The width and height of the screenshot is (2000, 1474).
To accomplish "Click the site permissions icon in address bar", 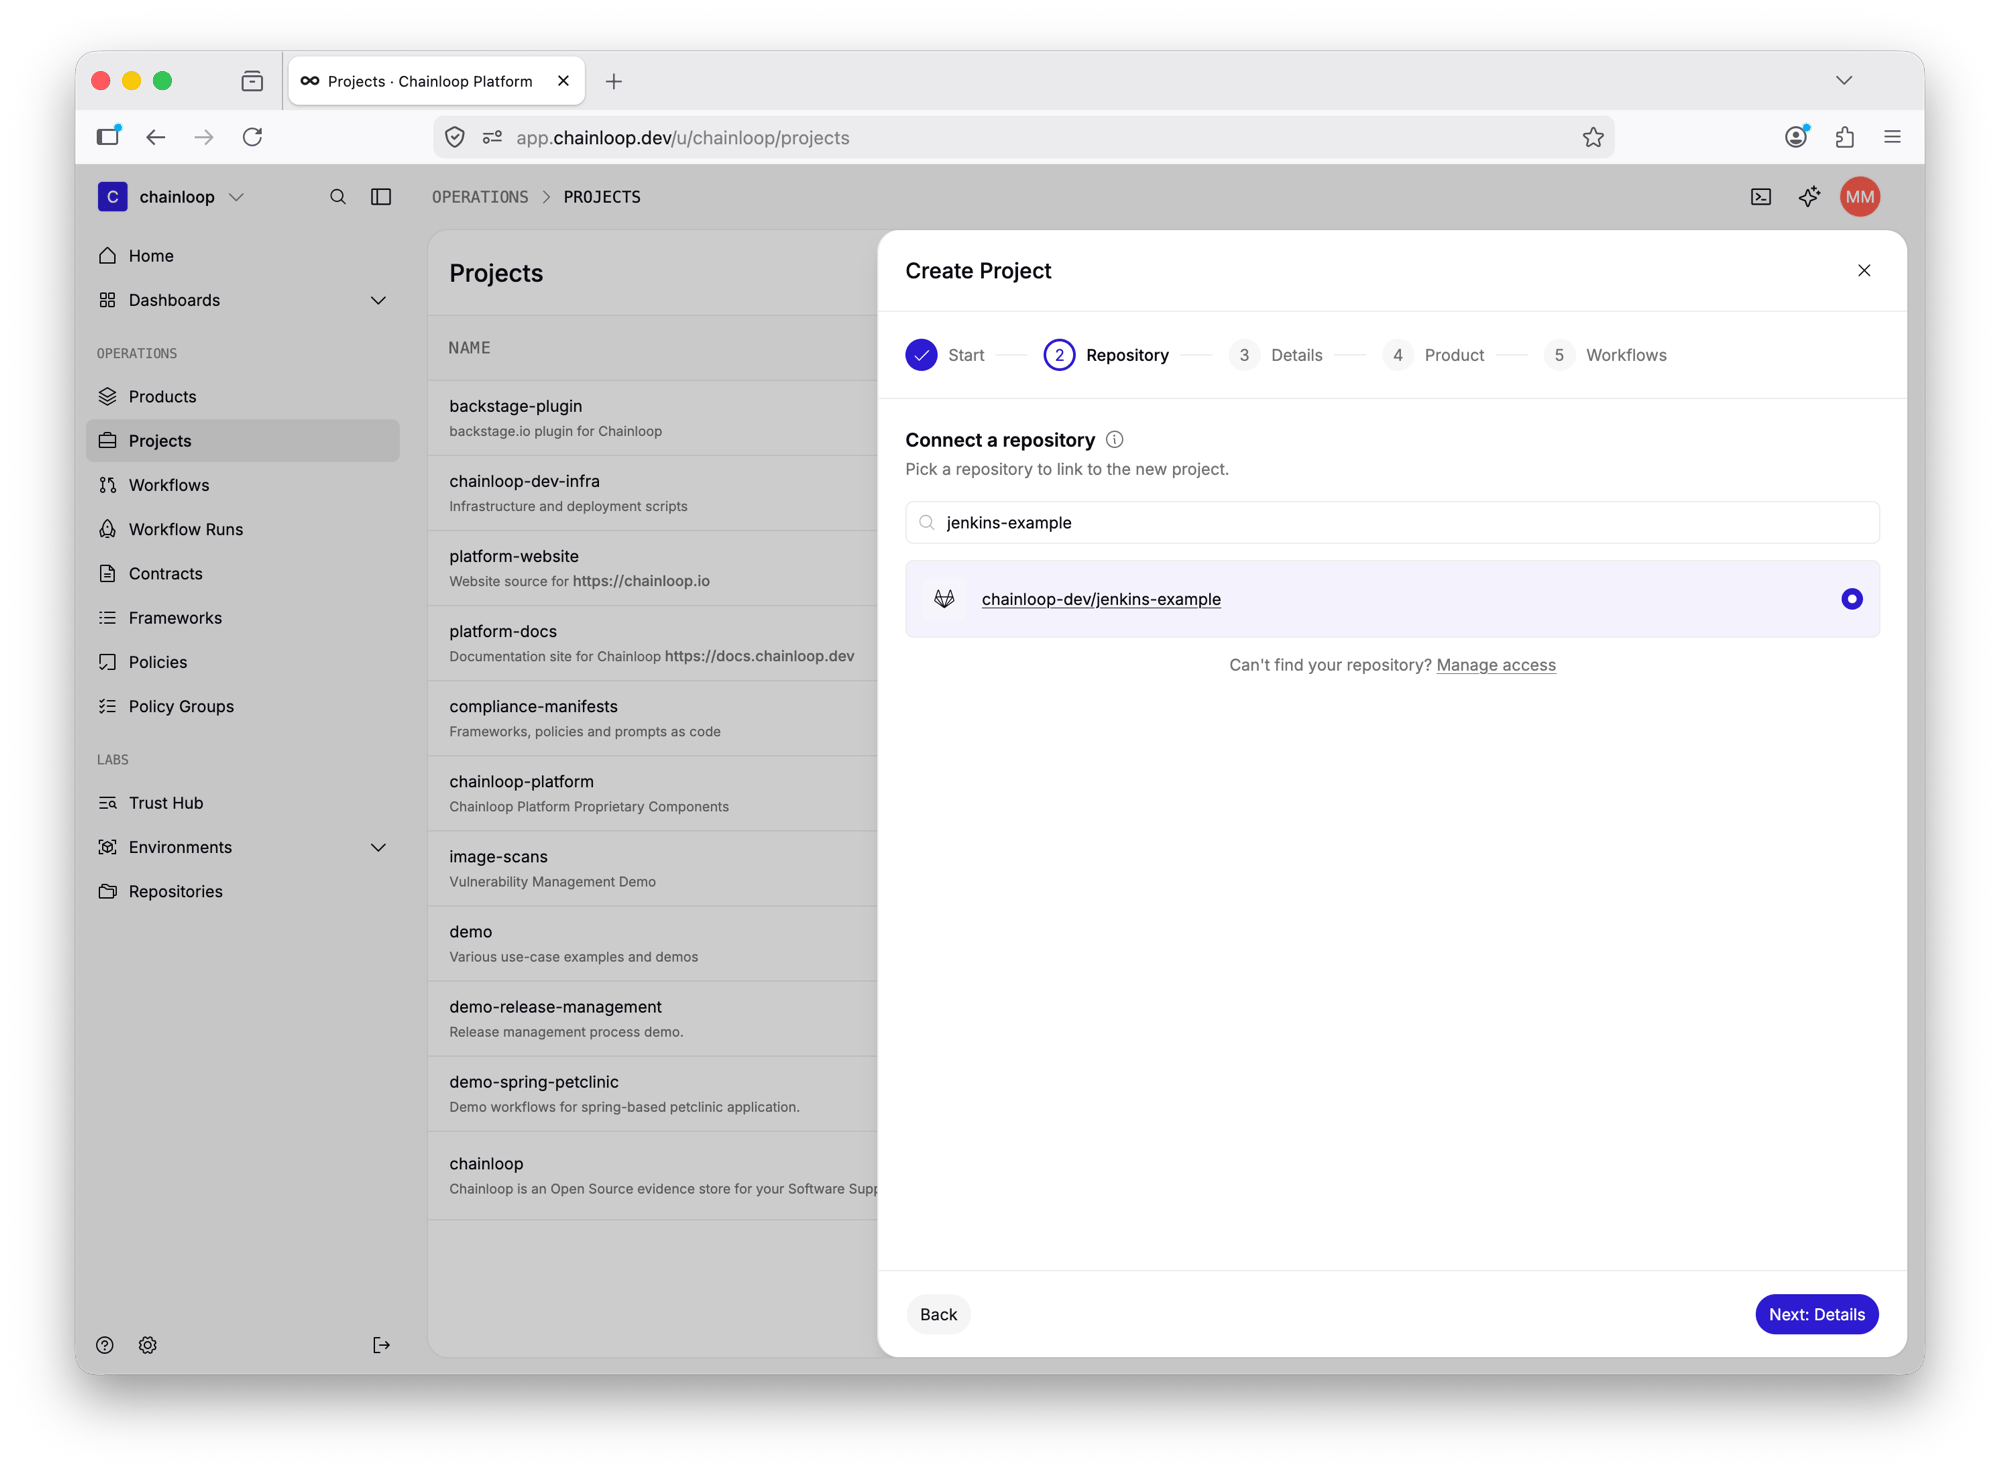I will pos(492,137).
